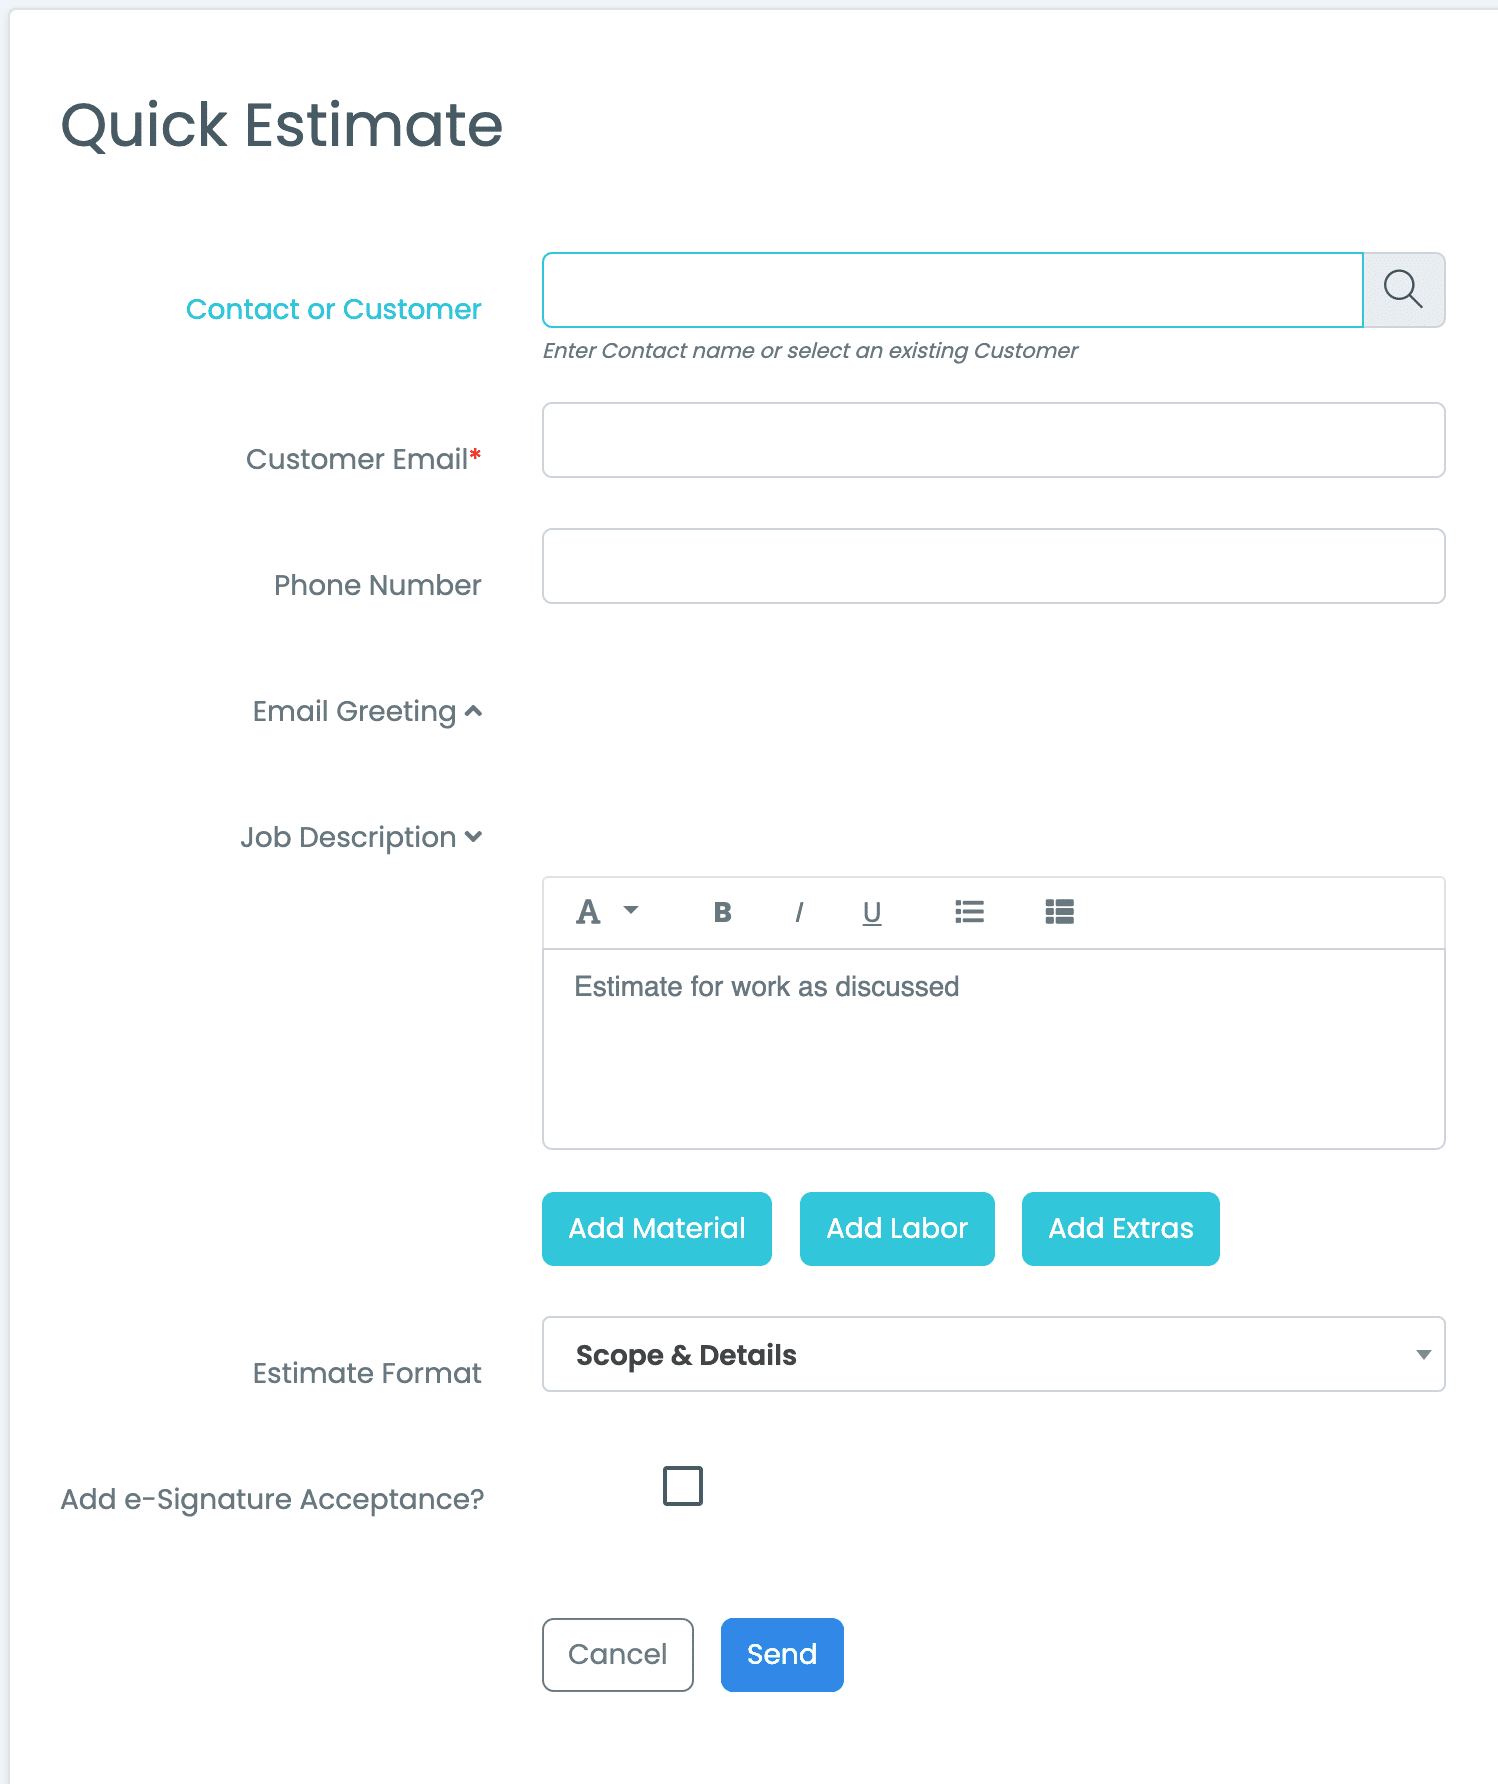Apply bold formatting to the job description
The height and width of the screenshot is (1784, 1498).
[721, 912]
